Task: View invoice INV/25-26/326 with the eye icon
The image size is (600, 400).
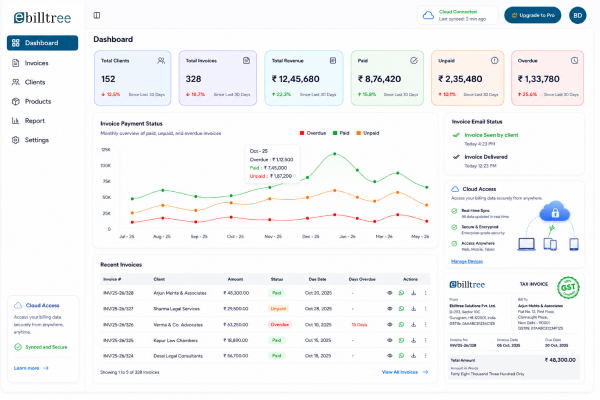Action: pyautogui.click(x=390, y=325)
